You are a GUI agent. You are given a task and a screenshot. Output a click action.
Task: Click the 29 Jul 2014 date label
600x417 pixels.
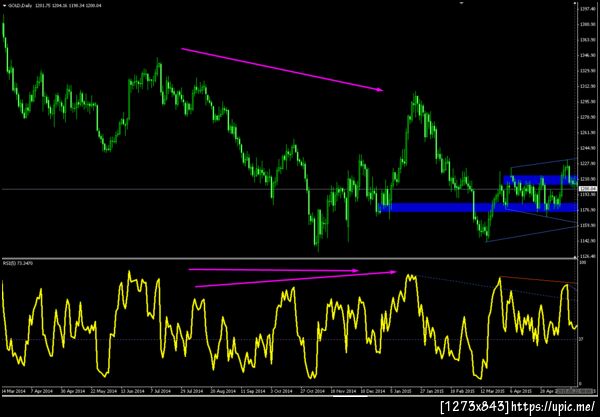pos(192,391)
